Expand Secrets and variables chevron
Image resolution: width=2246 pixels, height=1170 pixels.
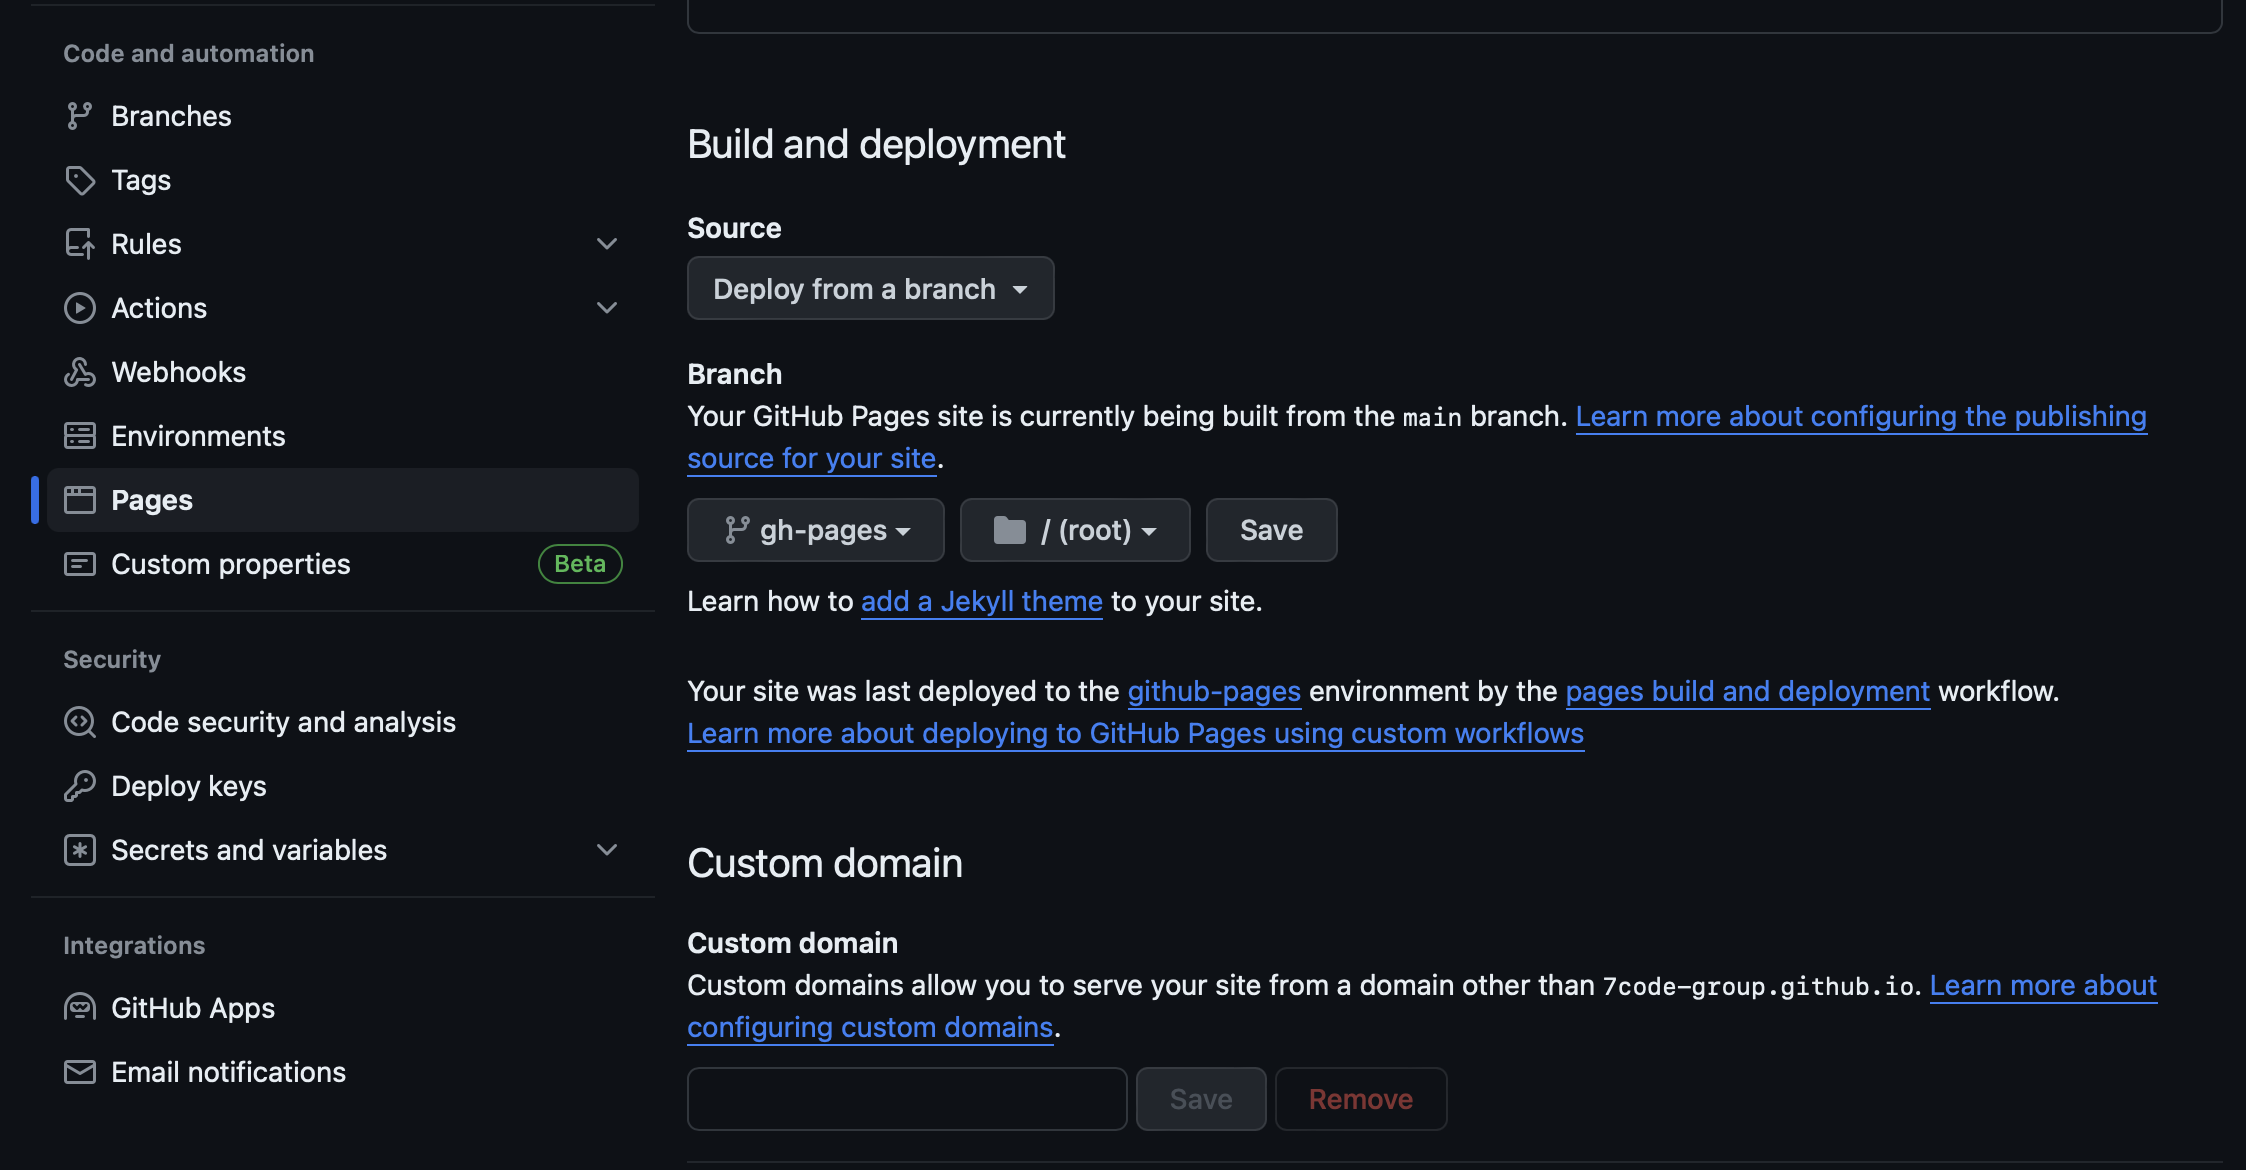click(607, 850)
